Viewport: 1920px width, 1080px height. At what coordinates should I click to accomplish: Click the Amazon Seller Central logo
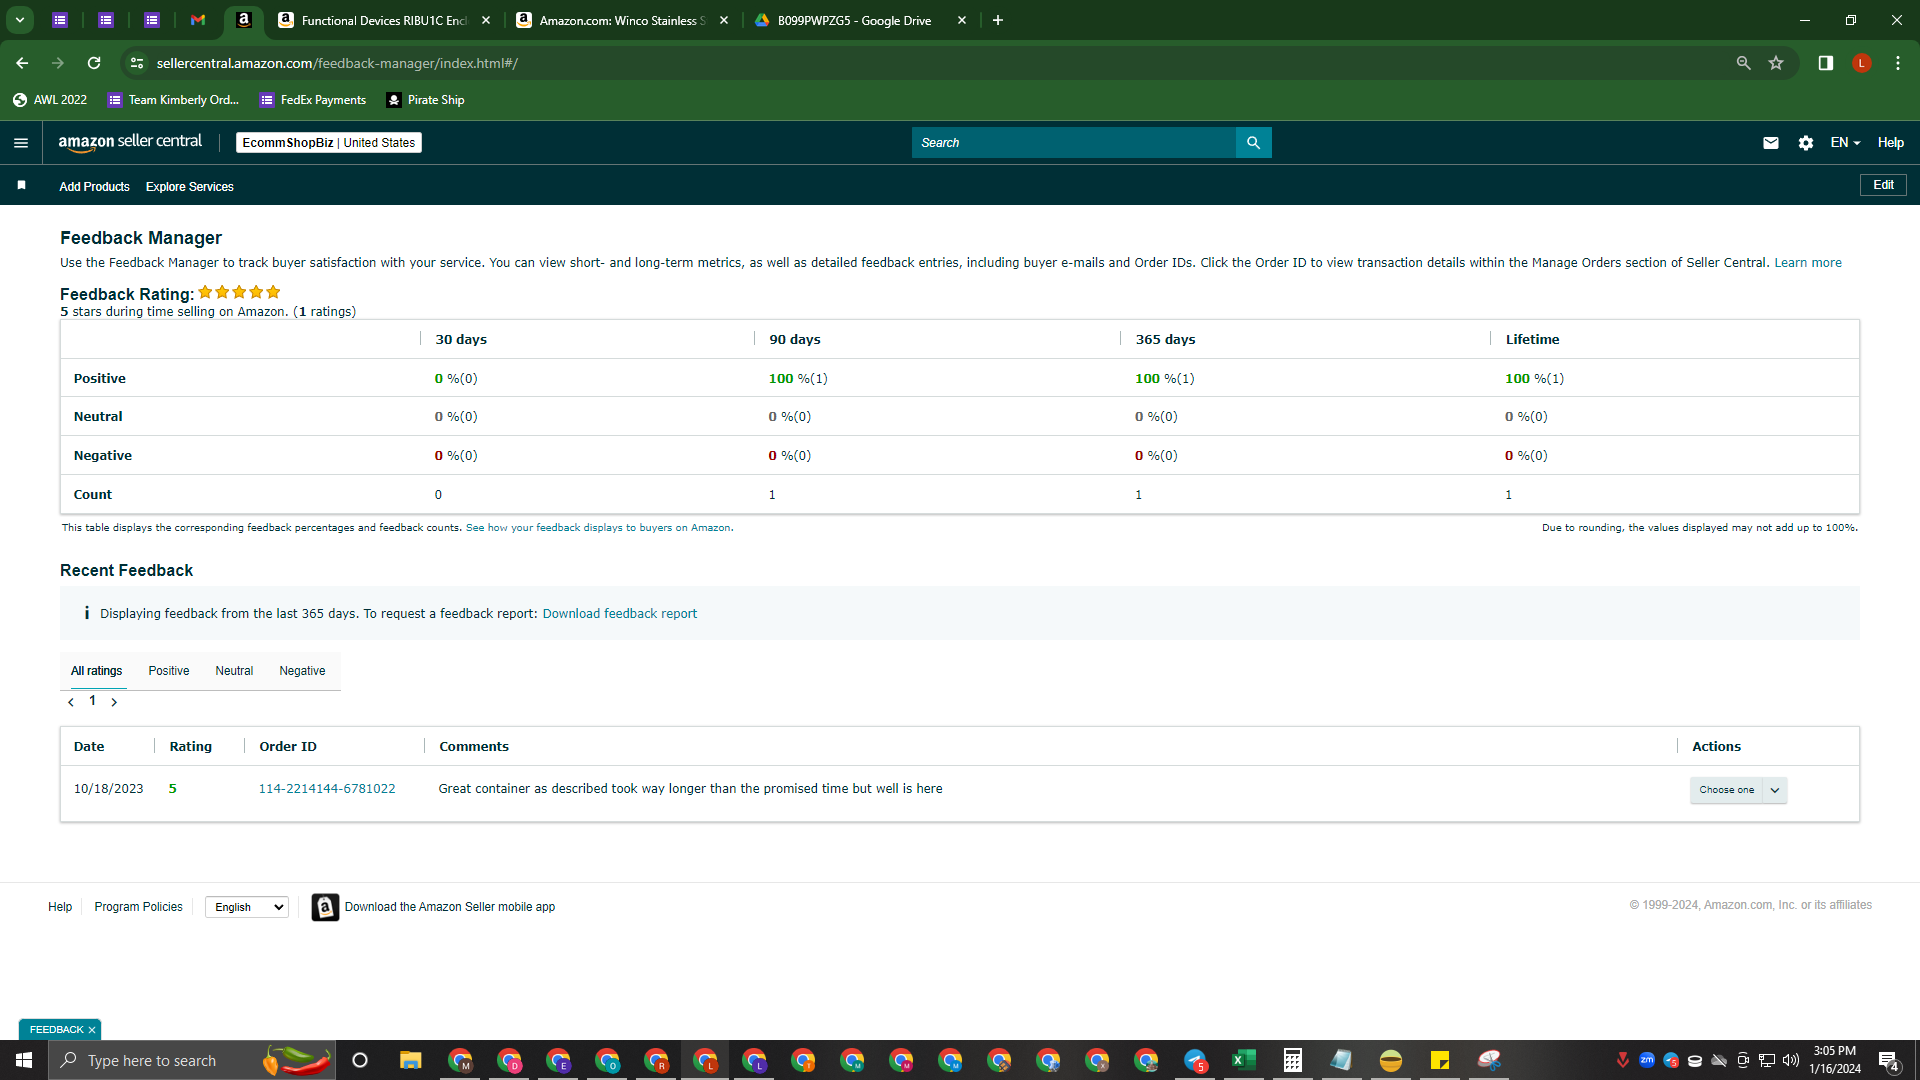coord(130,142)
